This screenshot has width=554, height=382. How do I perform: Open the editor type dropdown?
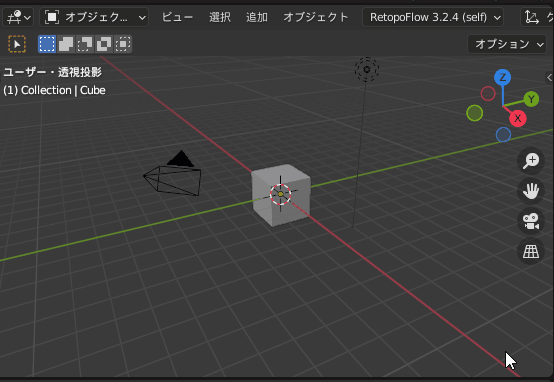[18, 17]
